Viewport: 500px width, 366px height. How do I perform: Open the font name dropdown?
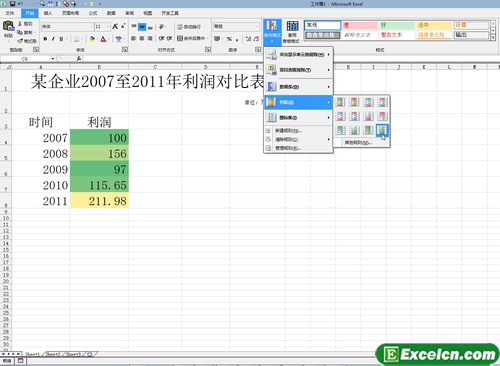click(x=91, y=26)
